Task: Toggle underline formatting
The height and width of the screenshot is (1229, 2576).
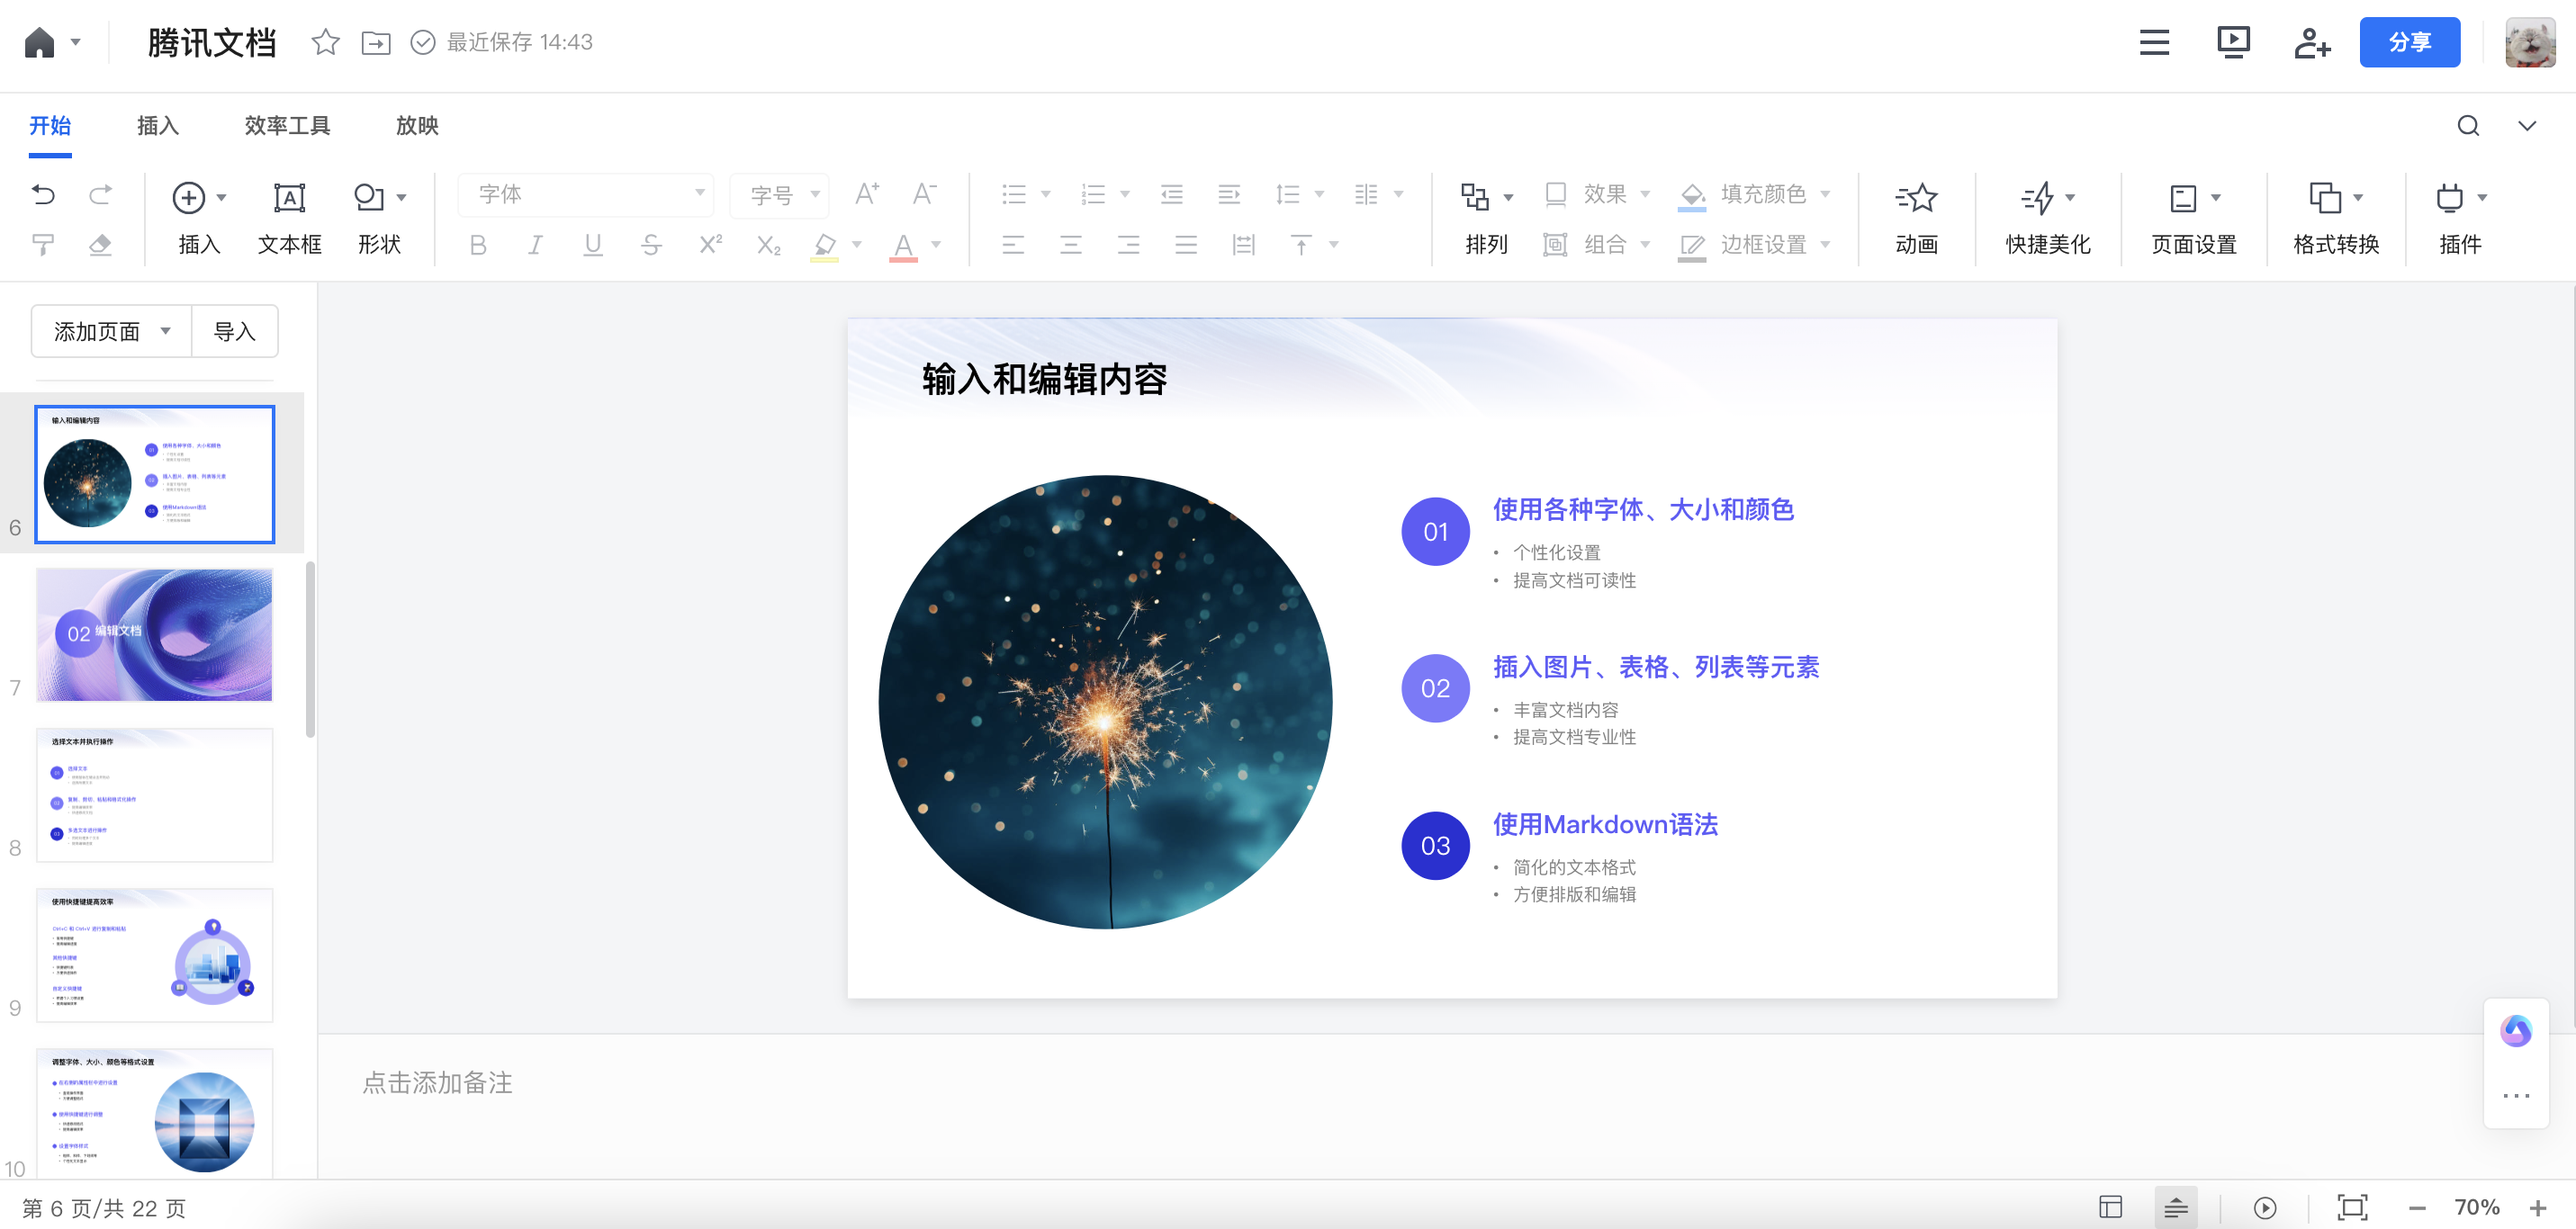Action: 593,245
